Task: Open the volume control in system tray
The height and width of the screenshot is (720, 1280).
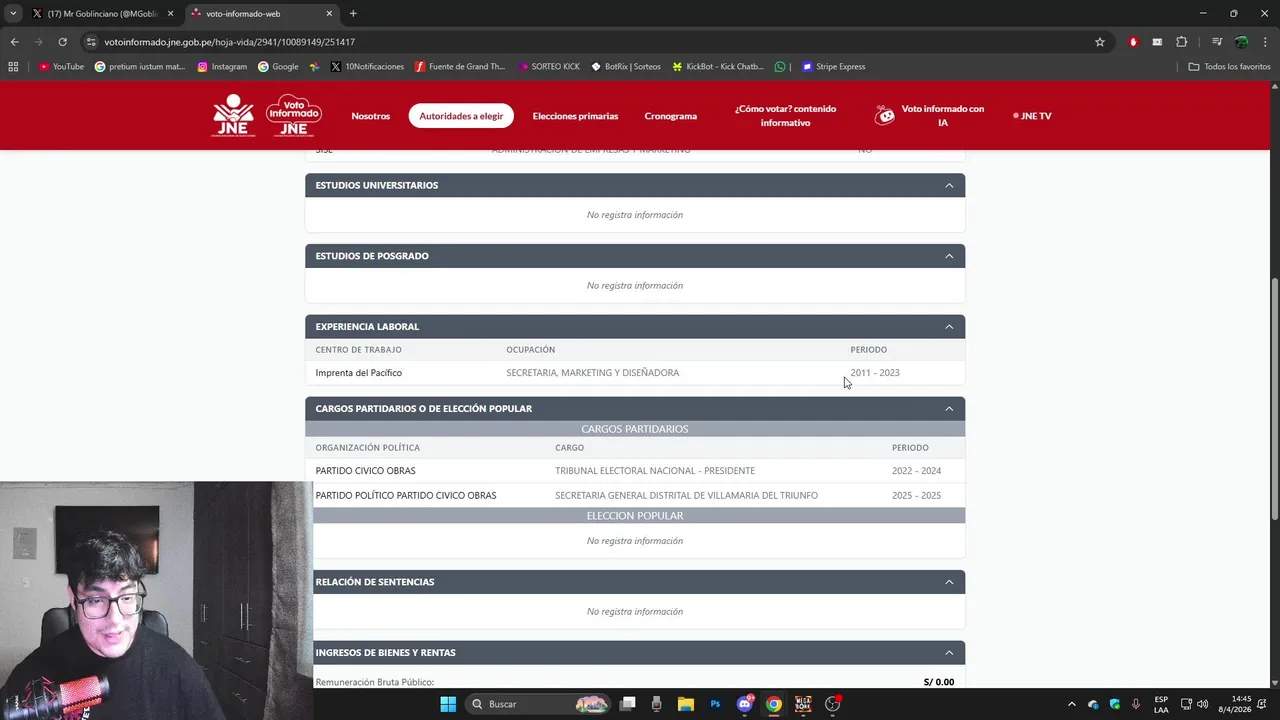Action: (x=1202, y=704)
